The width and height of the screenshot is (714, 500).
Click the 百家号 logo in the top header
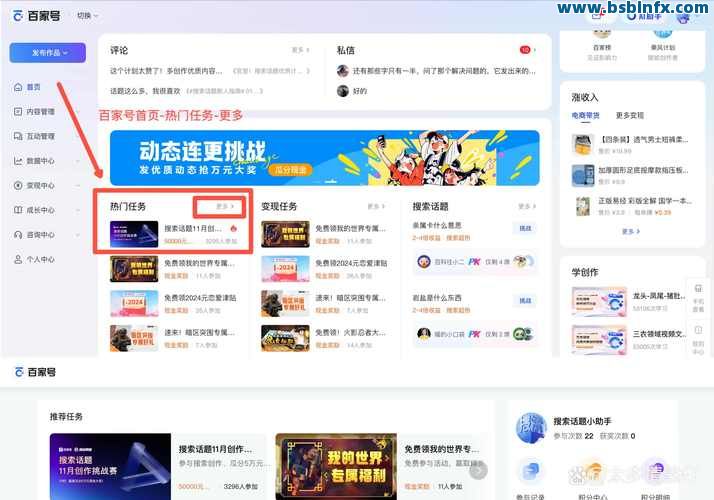[36, 16]
